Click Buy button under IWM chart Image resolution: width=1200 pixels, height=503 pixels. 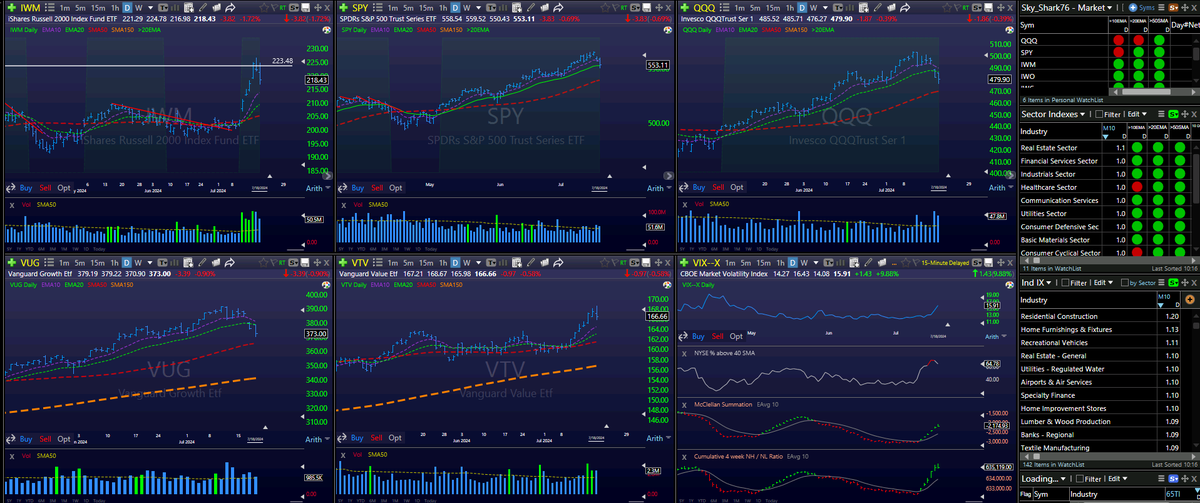click(26, 188)
